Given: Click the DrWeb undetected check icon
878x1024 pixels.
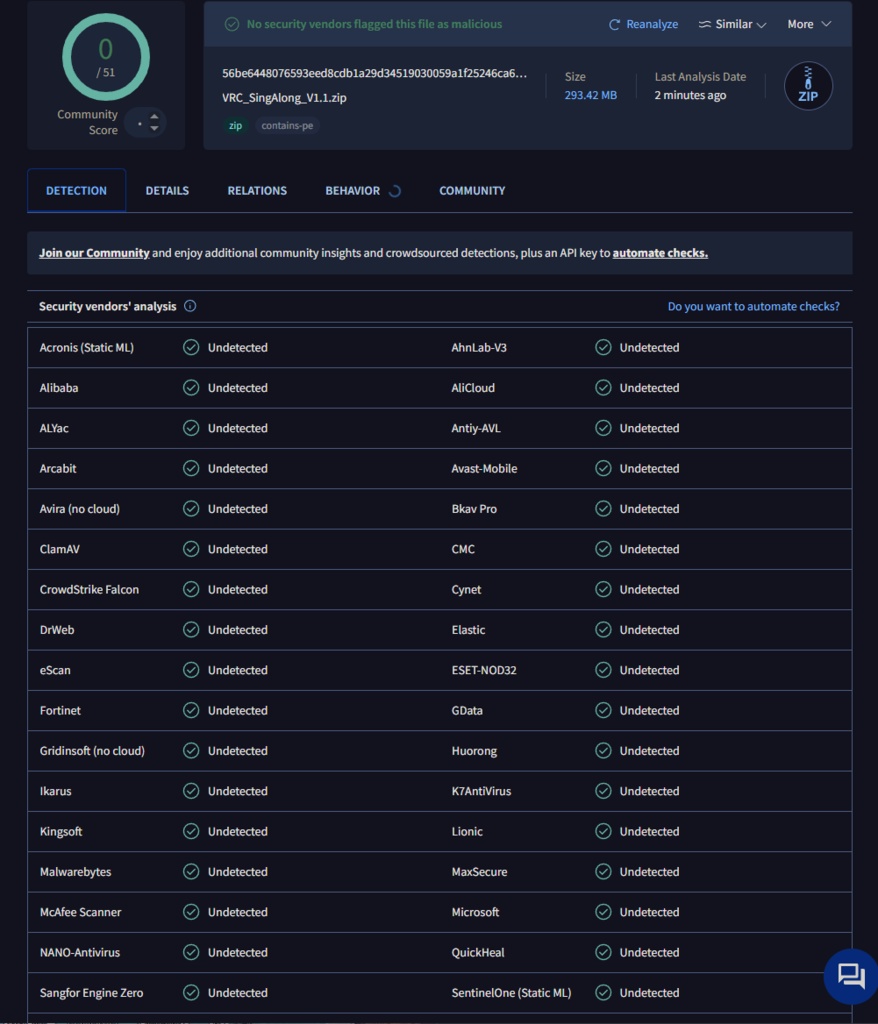Looking at the screenshot, I should click(191, 630).
